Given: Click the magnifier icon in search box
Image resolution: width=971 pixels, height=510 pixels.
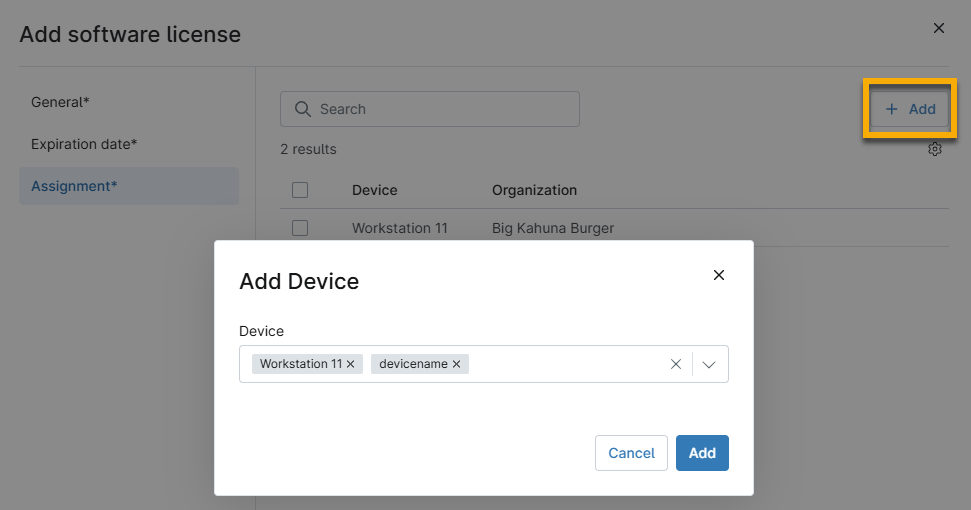Looking at the screenshot, I should tap(301, 109).
